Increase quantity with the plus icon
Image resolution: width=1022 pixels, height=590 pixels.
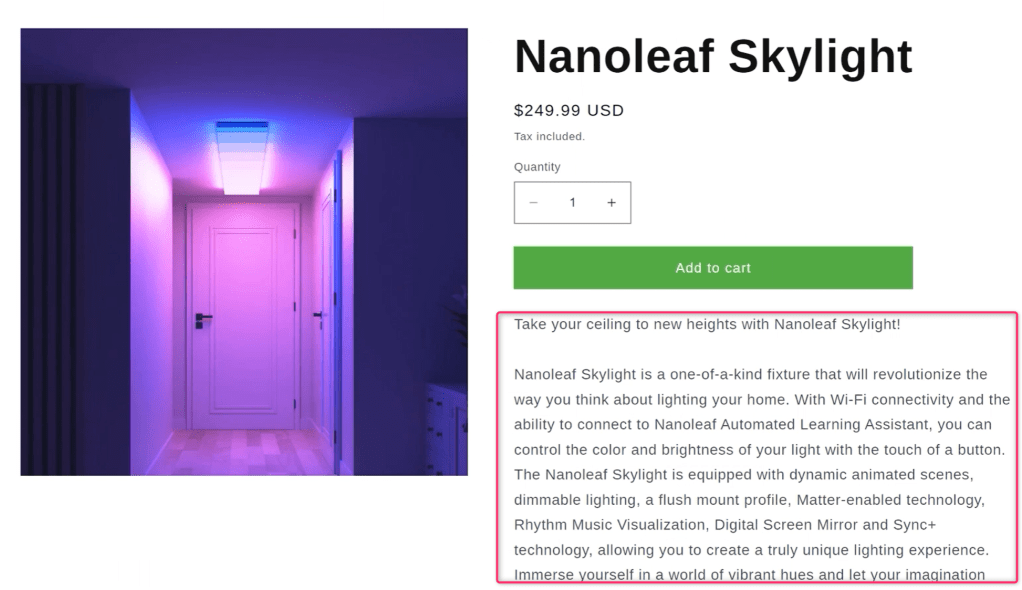[611, 203]
